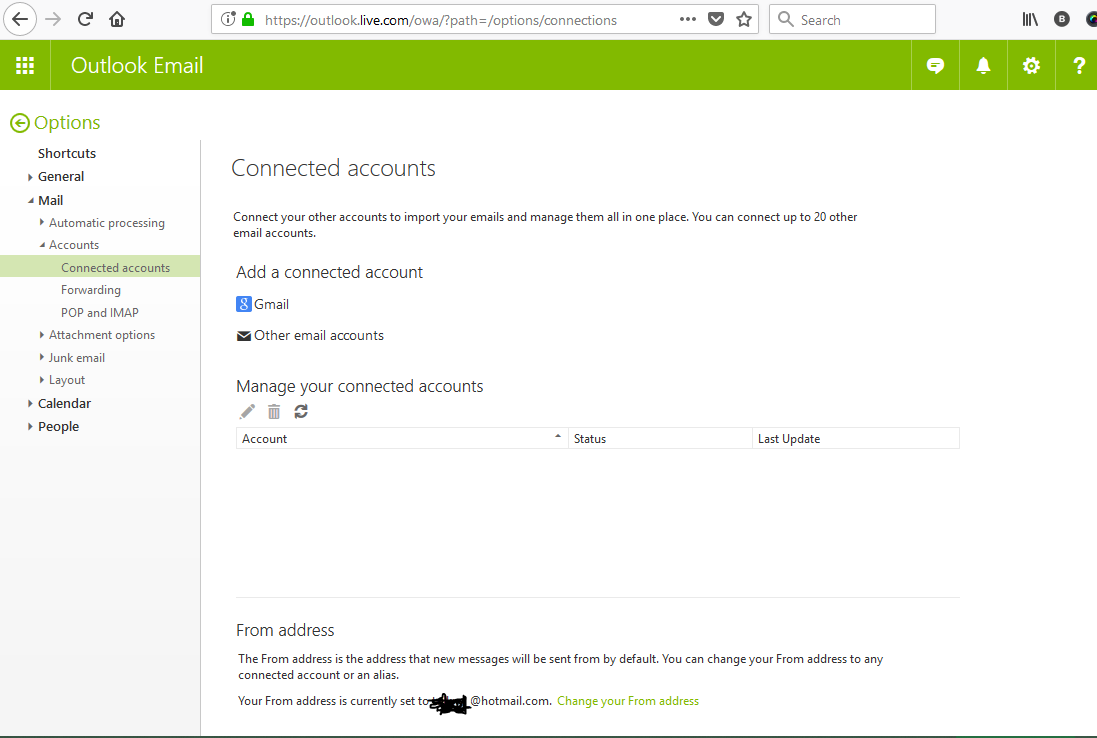Expand Automatic processing
1097x738 pixels.
pos(42,222)
